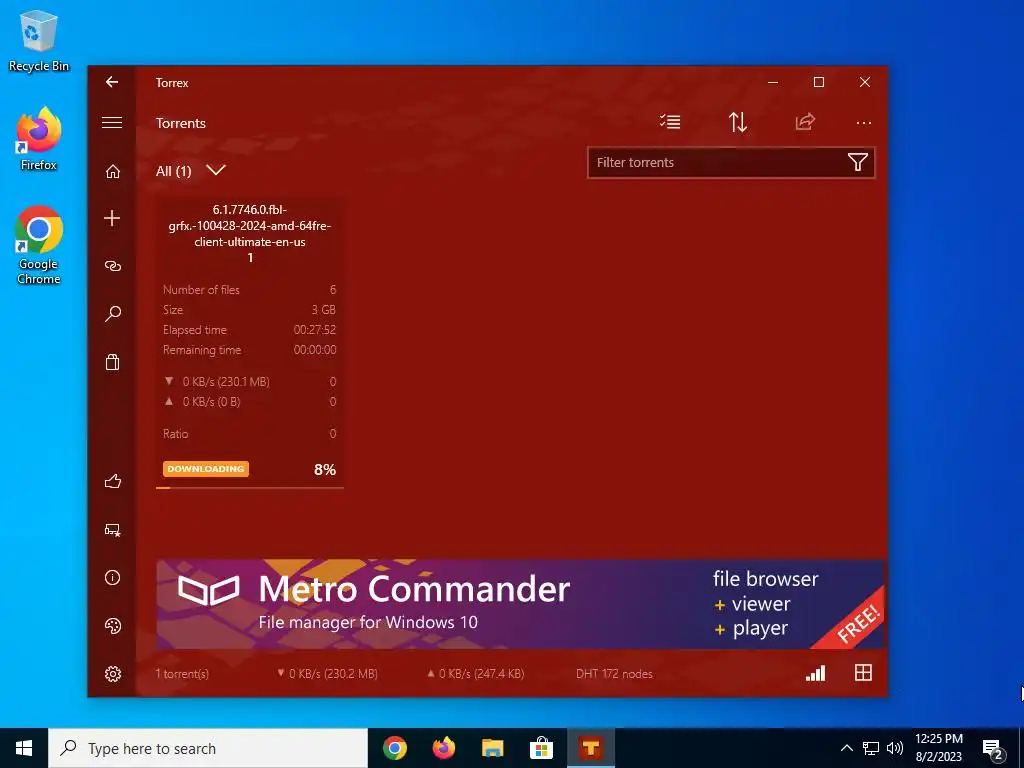Image resolution: width=1024 pixels, height=768 pixels.
Task: Click the Torrents page heading
Action: pos(181,123)
